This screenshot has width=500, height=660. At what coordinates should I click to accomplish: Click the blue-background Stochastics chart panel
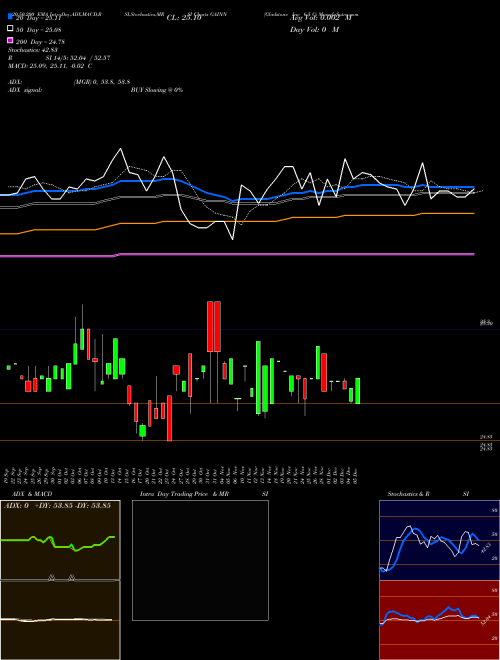tap(439, 540)
